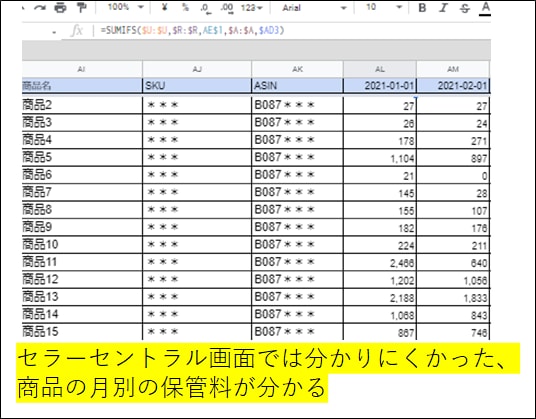Select the 商品6 name cell
This screenshot has width=536, height=419.
(82, 175)
